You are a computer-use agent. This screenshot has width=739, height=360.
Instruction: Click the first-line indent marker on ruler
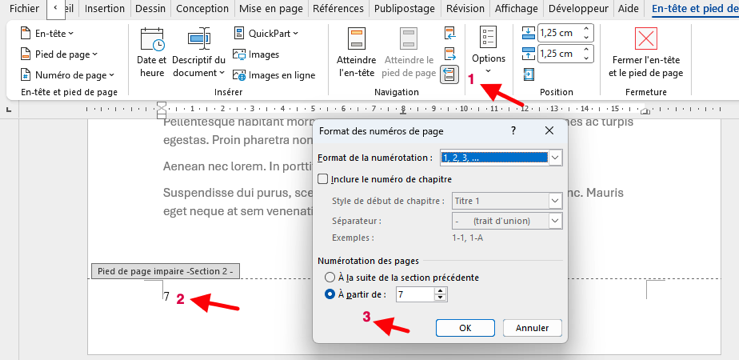point(162,105)
